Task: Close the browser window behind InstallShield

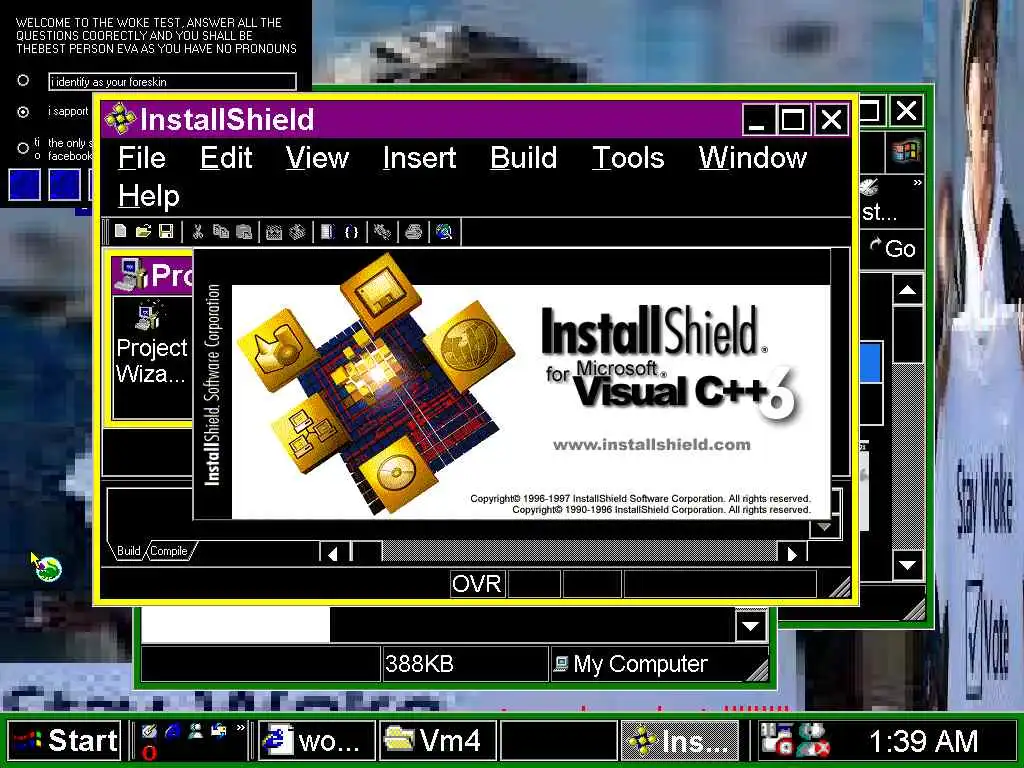Action: pos(907,110)
